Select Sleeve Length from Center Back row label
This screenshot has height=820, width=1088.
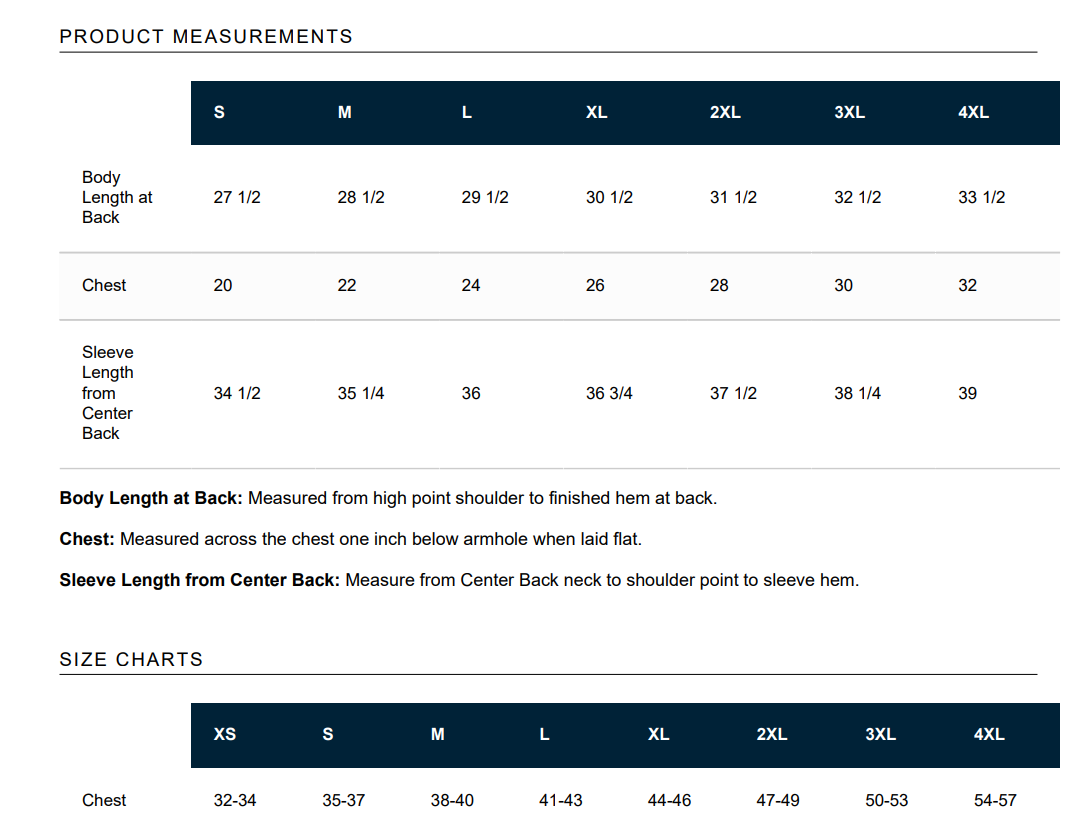(x=108, y=393)
